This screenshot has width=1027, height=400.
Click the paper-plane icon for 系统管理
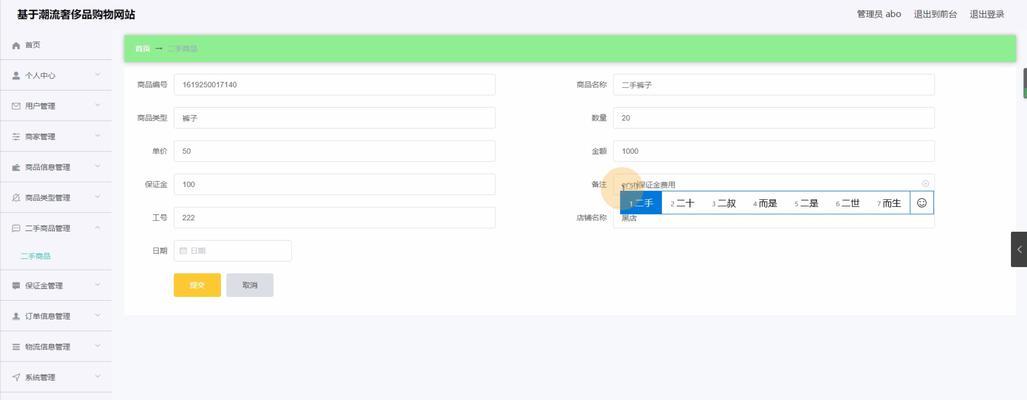tap(16, 377)
